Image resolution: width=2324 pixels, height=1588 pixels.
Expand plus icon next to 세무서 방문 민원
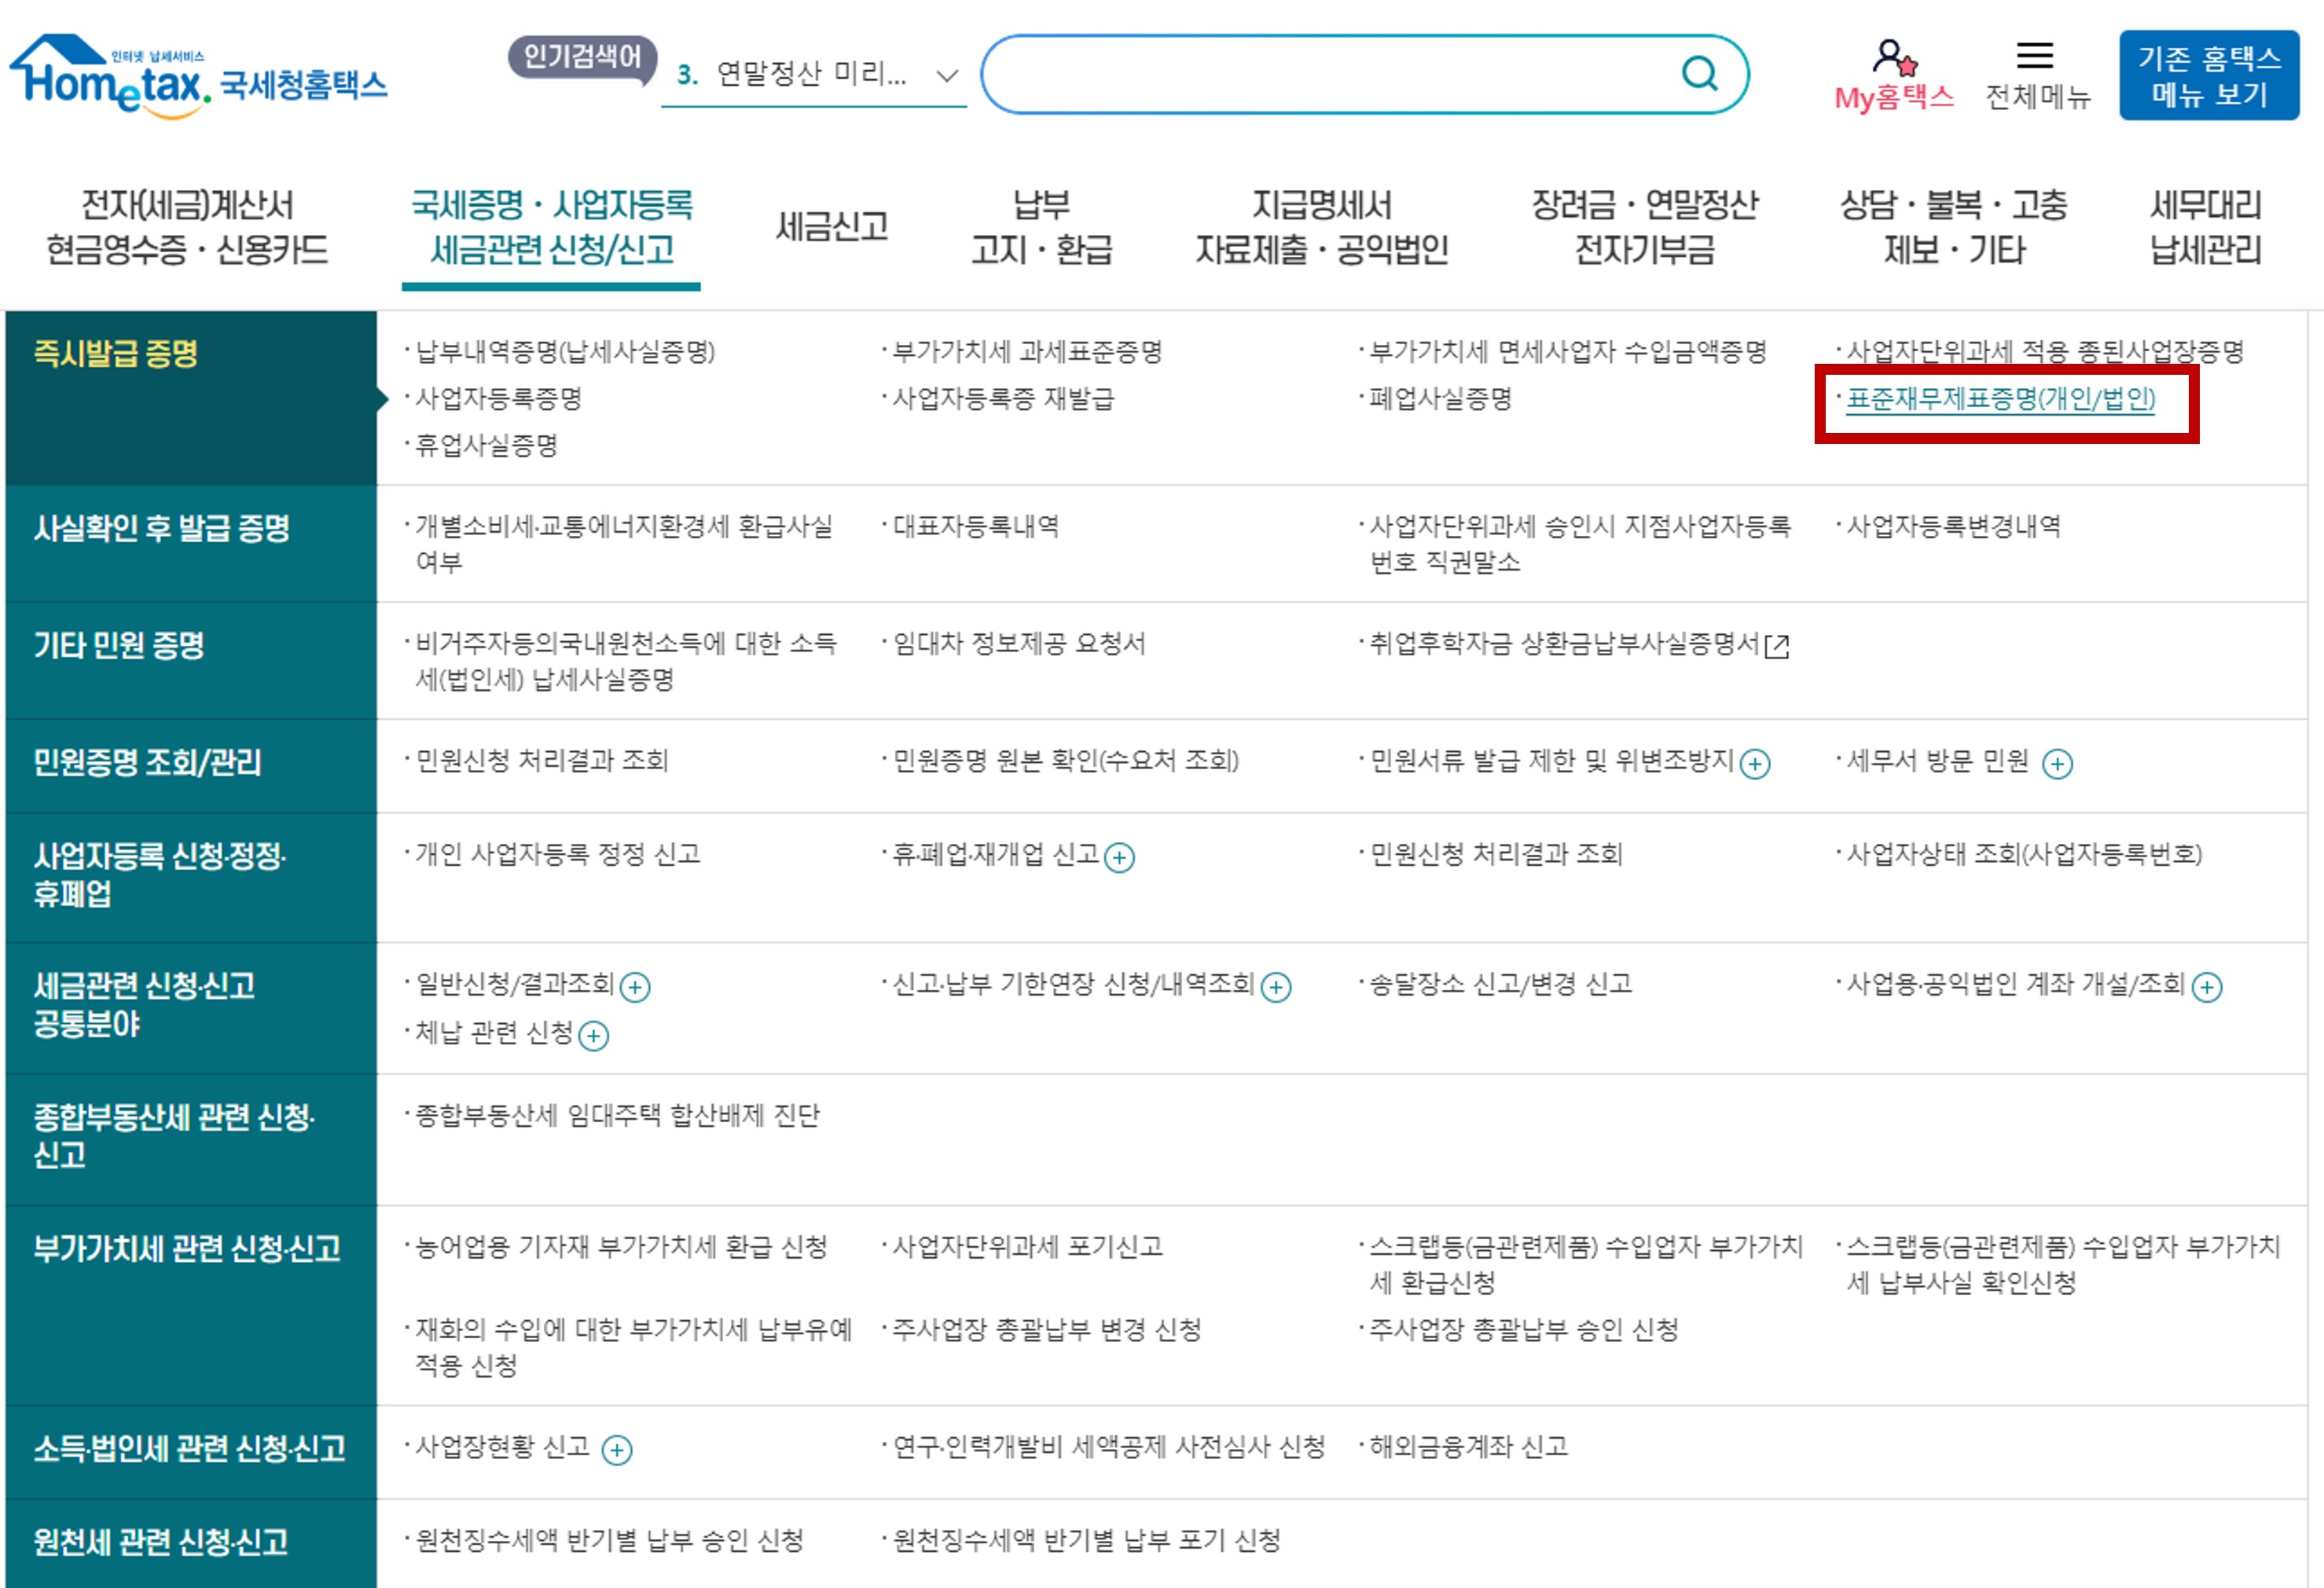pyautogui.click(x=2057, y=764)
